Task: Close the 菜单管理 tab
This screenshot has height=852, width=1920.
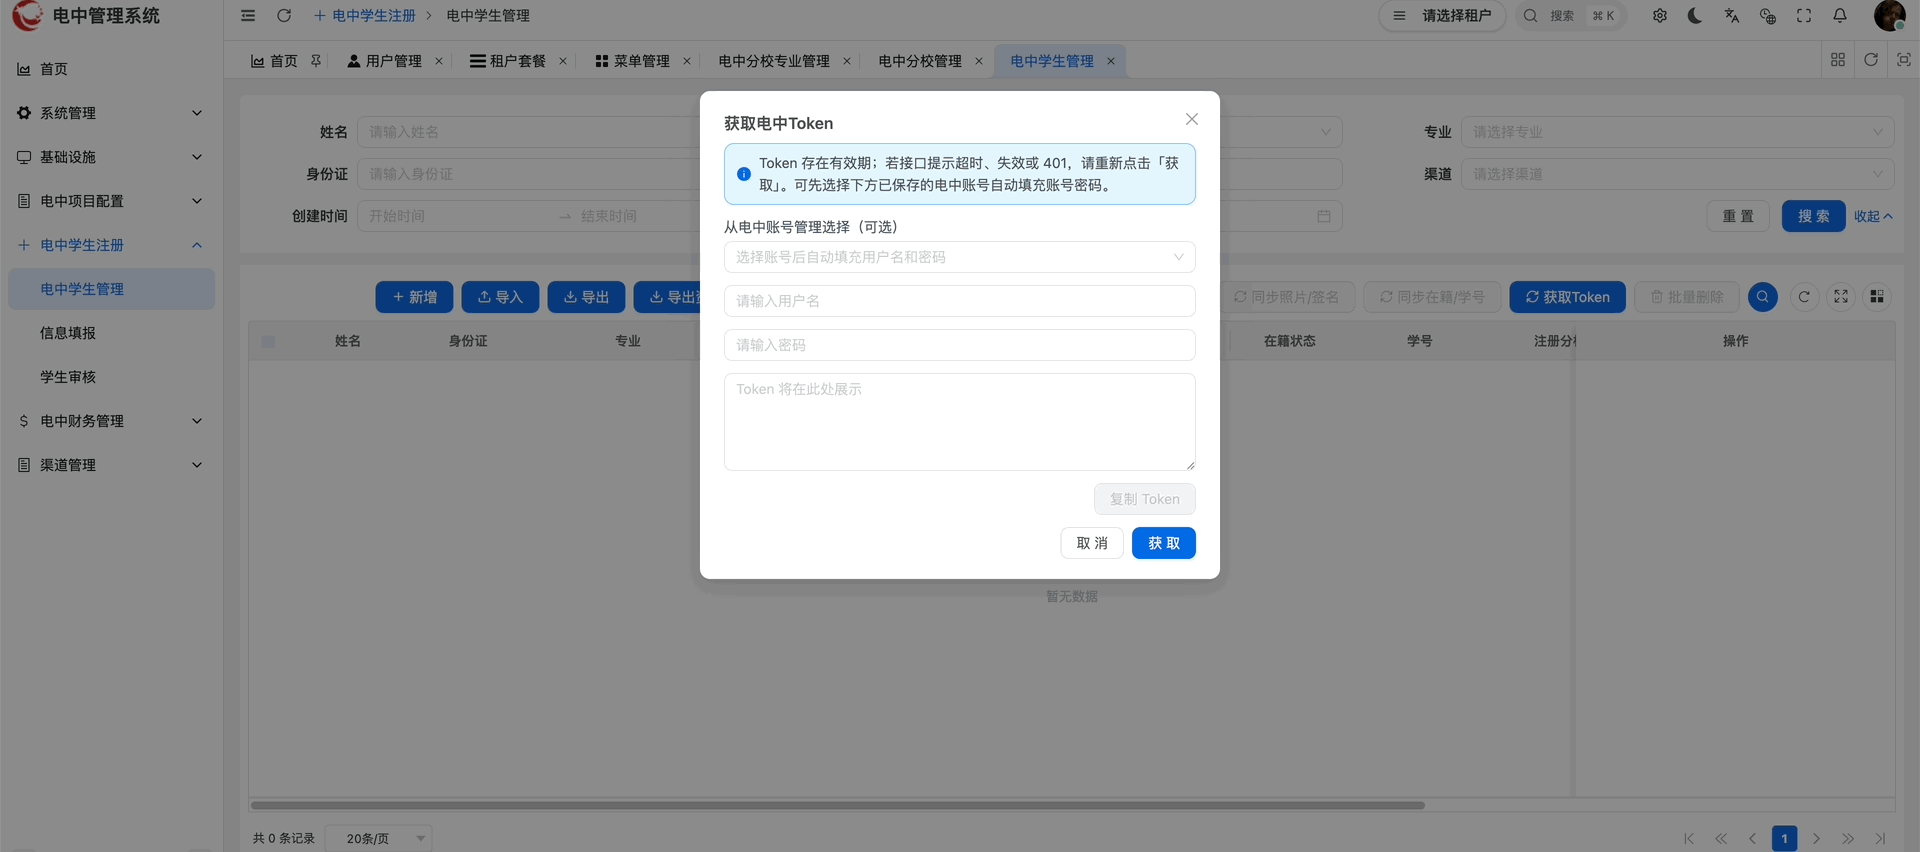Action: click(x=687, y=61)
